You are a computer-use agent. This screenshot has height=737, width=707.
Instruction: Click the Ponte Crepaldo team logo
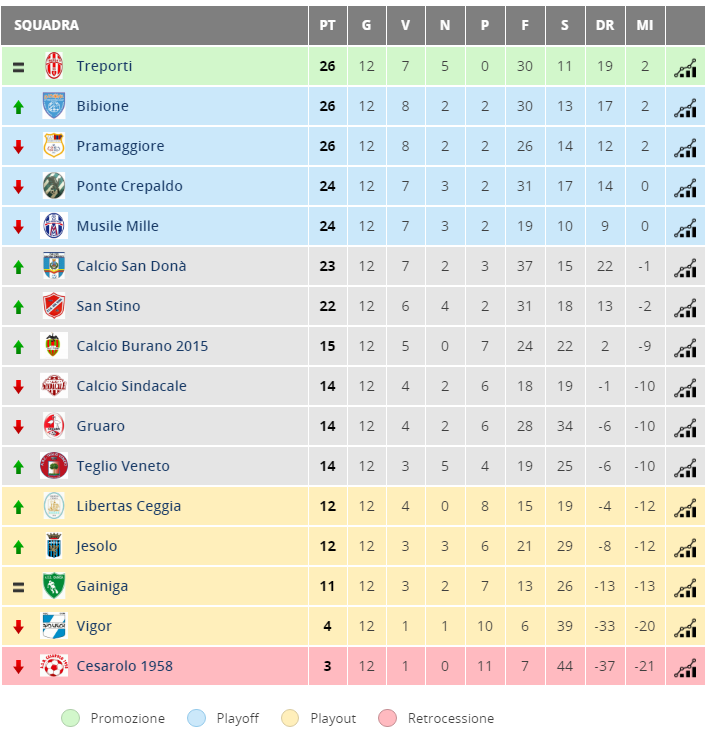[x=54, y=185]
